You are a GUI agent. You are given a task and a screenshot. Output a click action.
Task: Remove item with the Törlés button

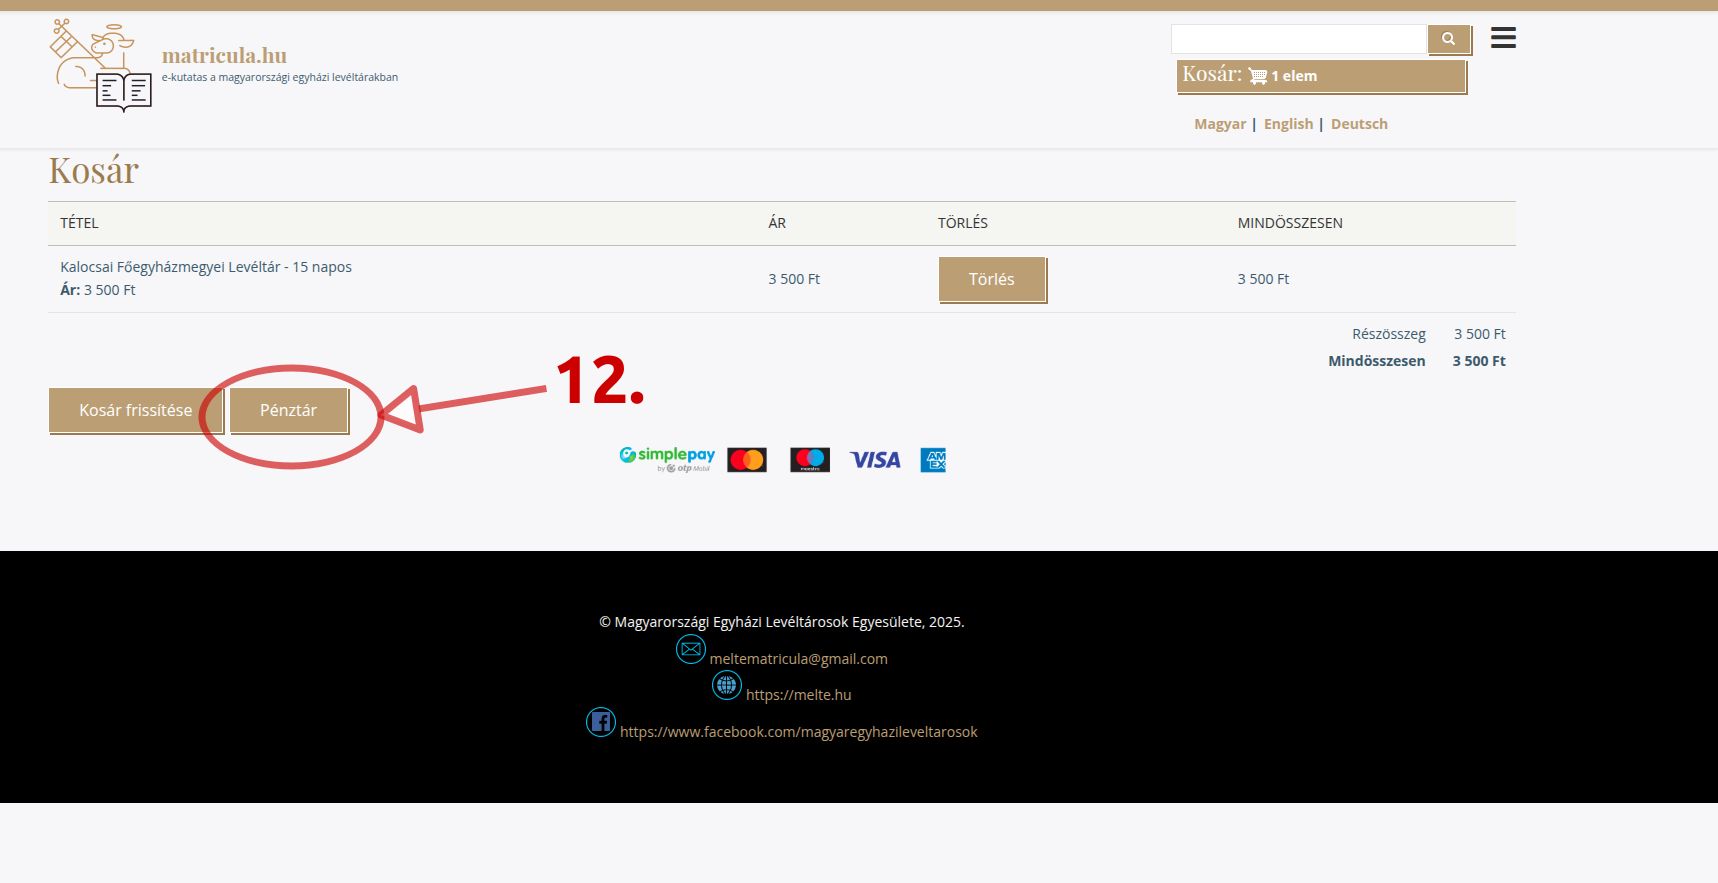(991, 279)
